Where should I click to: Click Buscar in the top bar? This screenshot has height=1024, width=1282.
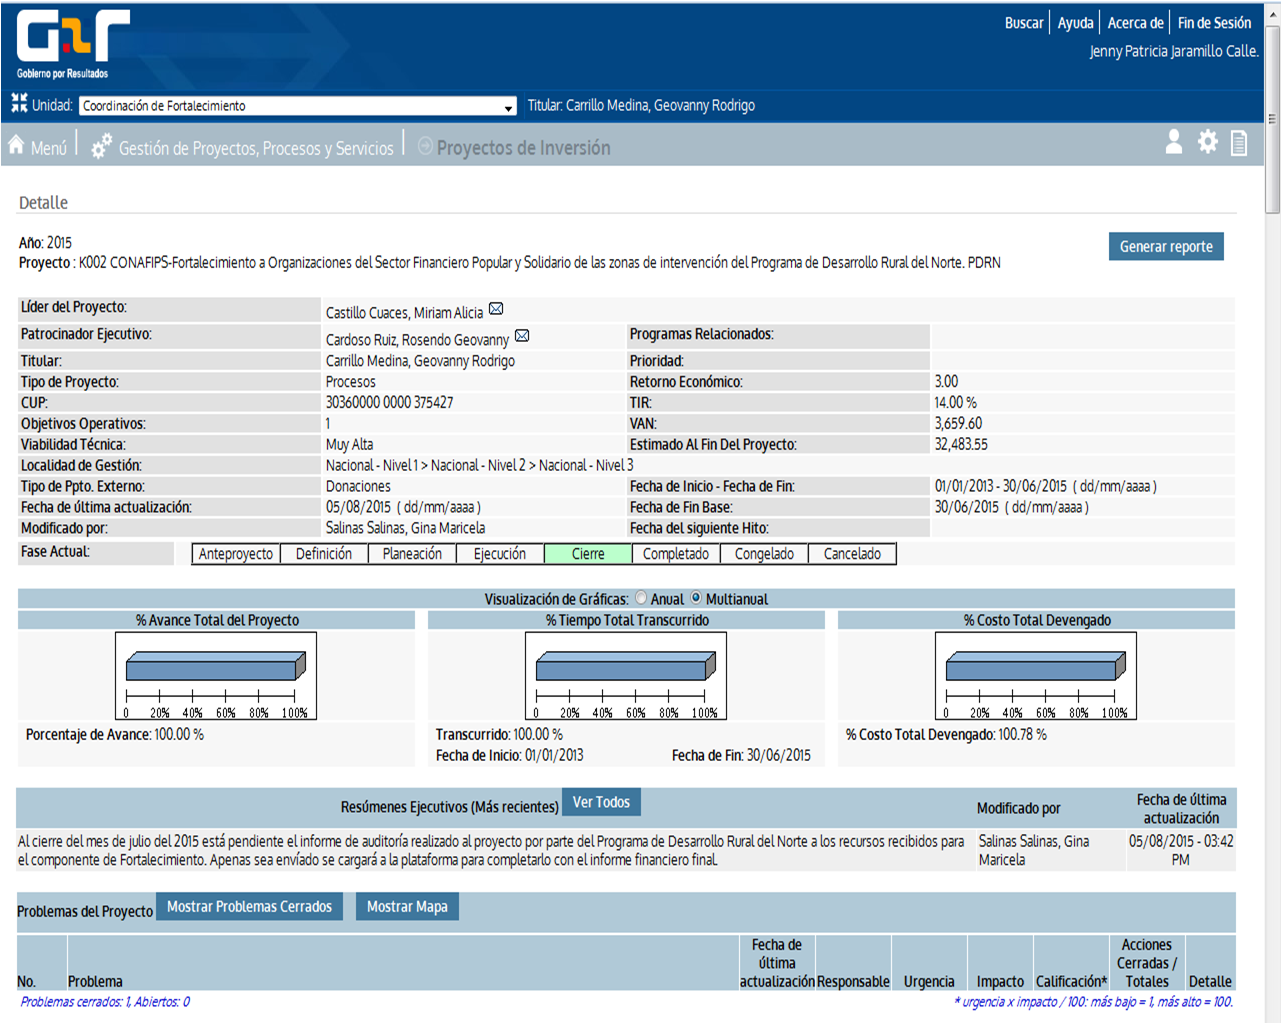coord(1023,23)
